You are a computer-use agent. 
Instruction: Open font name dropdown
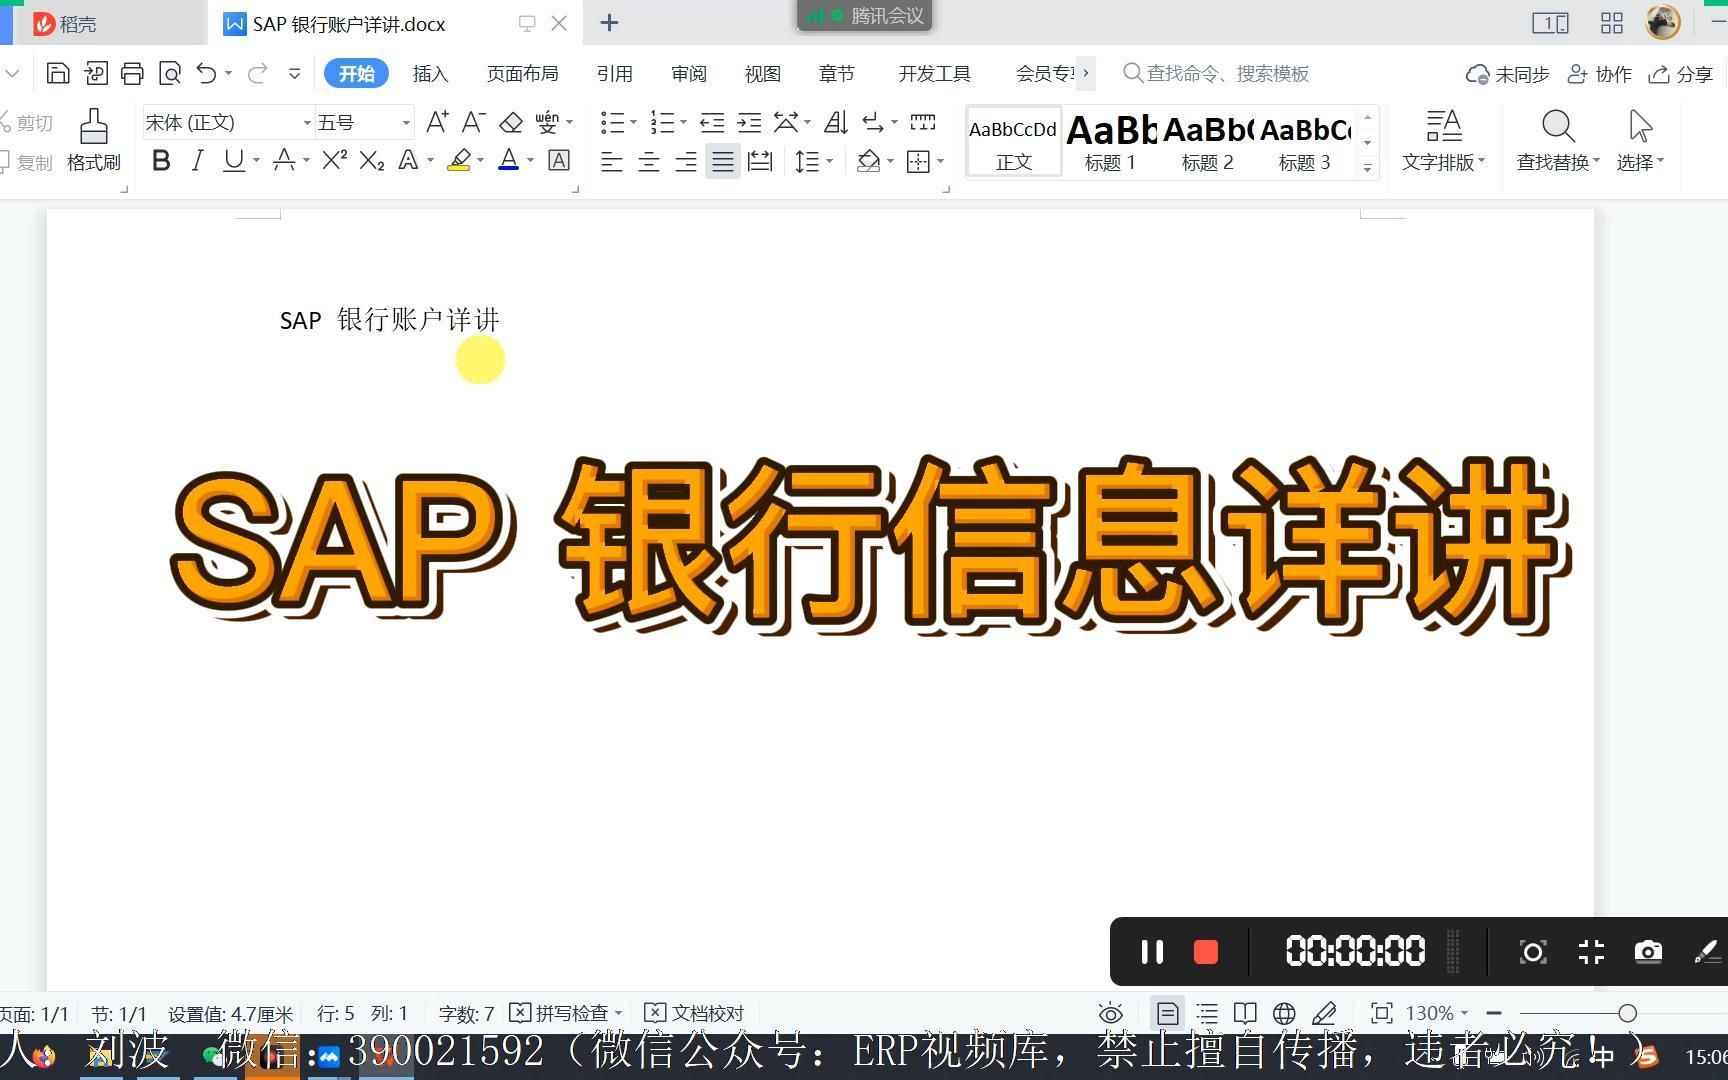pyautogui.click(x=307, y=123)
